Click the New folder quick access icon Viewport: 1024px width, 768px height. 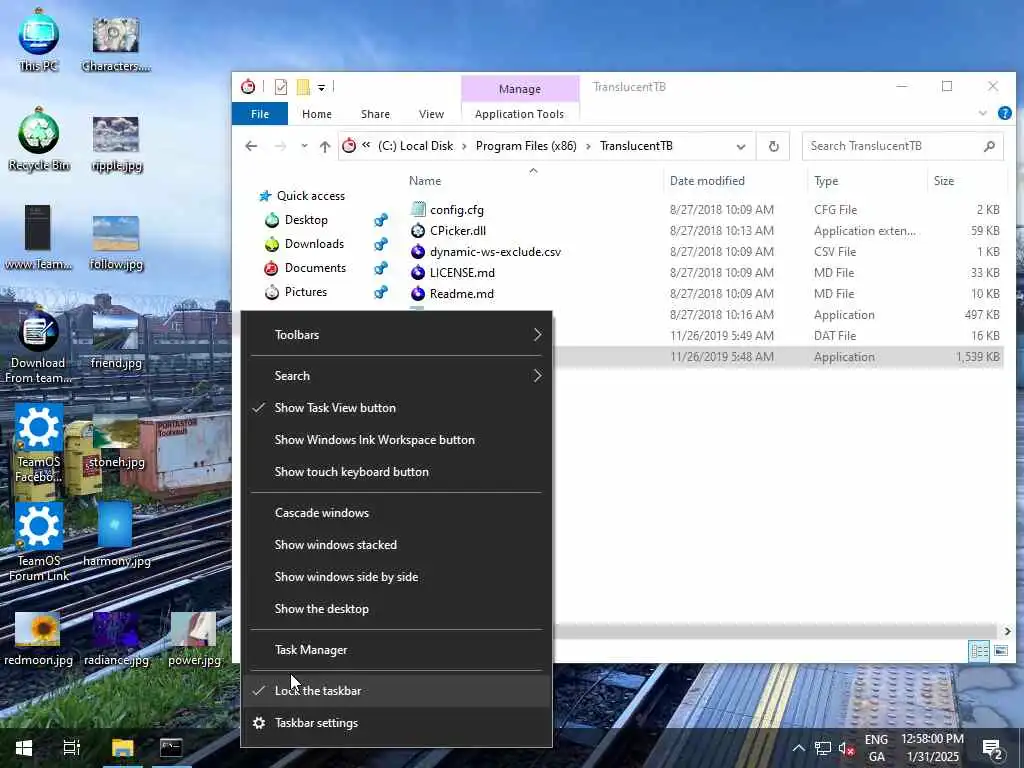pos(303,87)
